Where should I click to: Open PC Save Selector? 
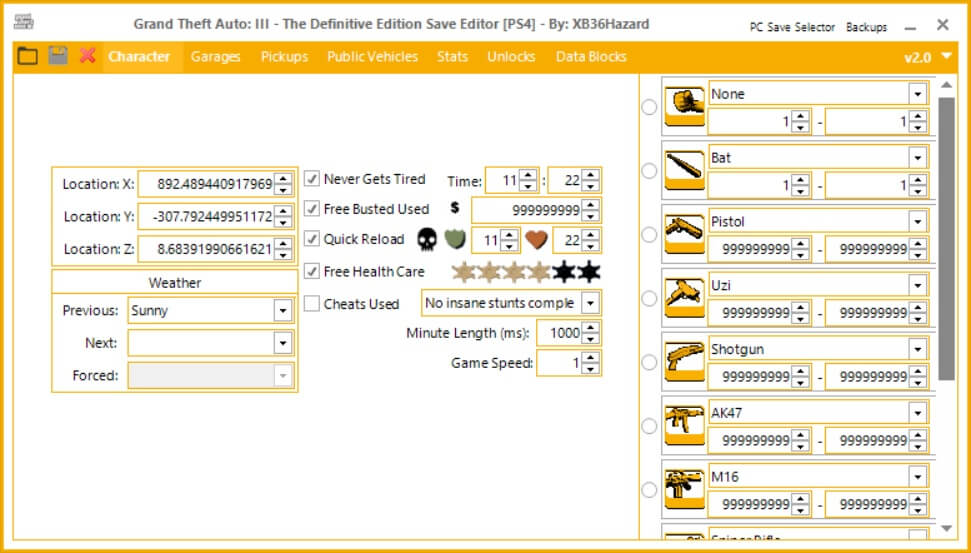pos(792,27)
